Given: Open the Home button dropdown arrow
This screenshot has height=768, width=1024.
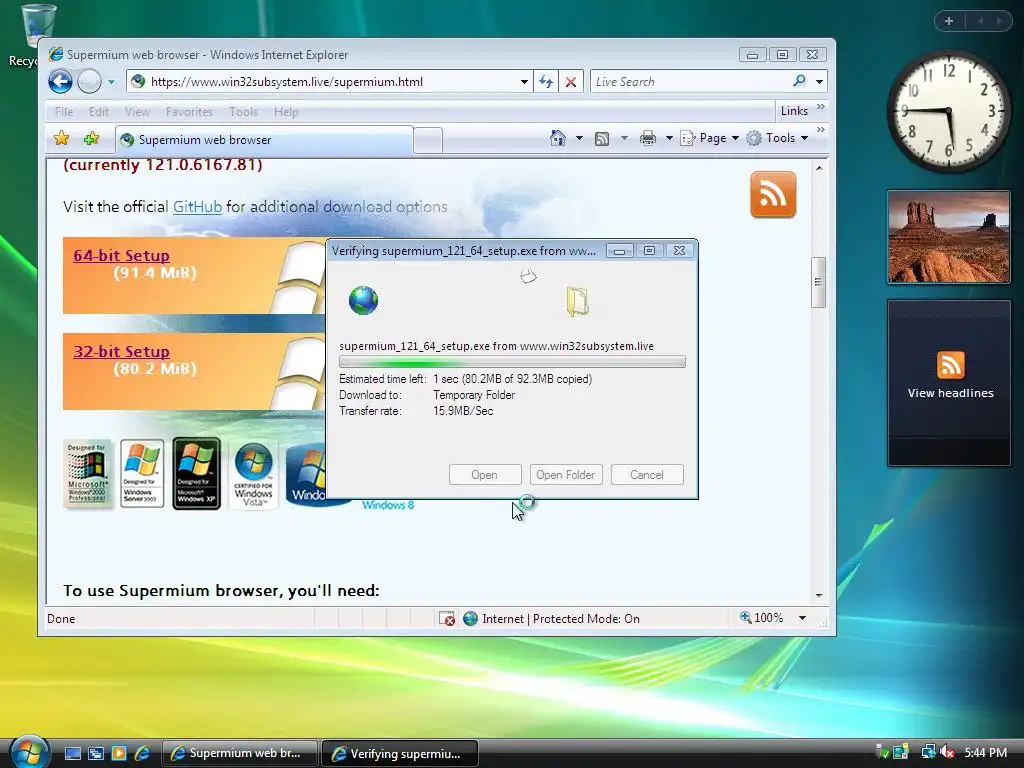Looking at the screenshot, I should (579, 138).
